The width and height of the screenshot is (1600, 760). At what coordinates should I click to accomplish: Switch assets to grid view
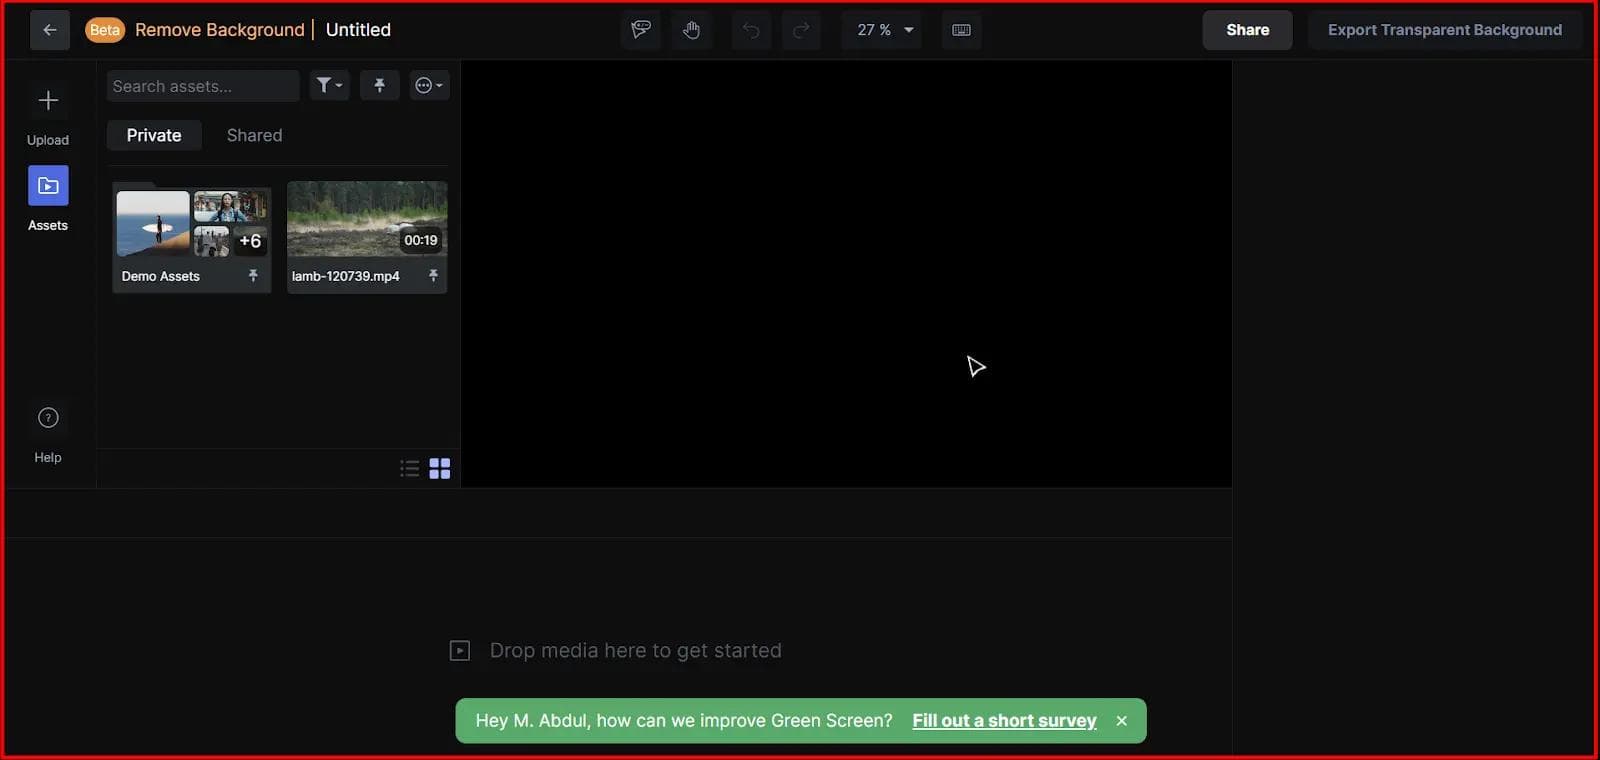pos(440,469)
